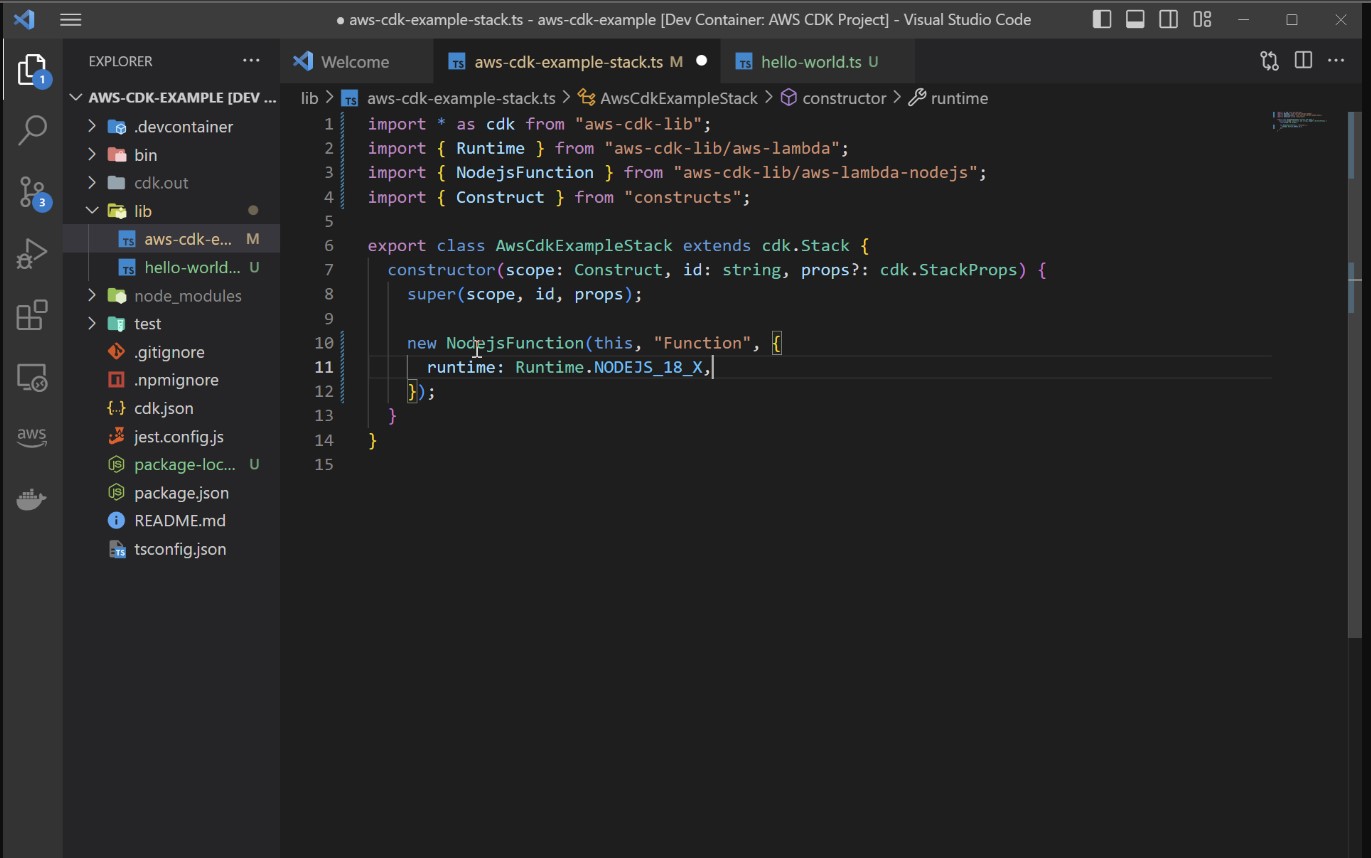
Task: Open the Search view in activity bar
Action: (x=32, y=129)
